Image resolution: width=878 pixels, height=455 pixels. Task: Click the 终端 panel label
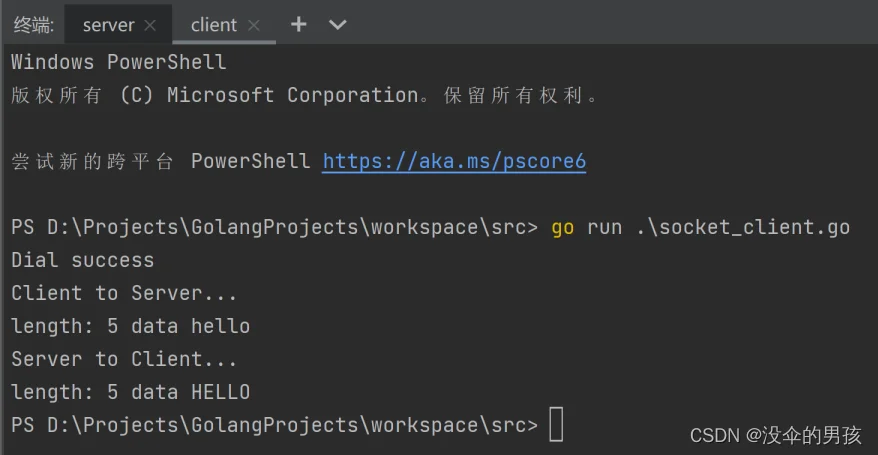34,25
